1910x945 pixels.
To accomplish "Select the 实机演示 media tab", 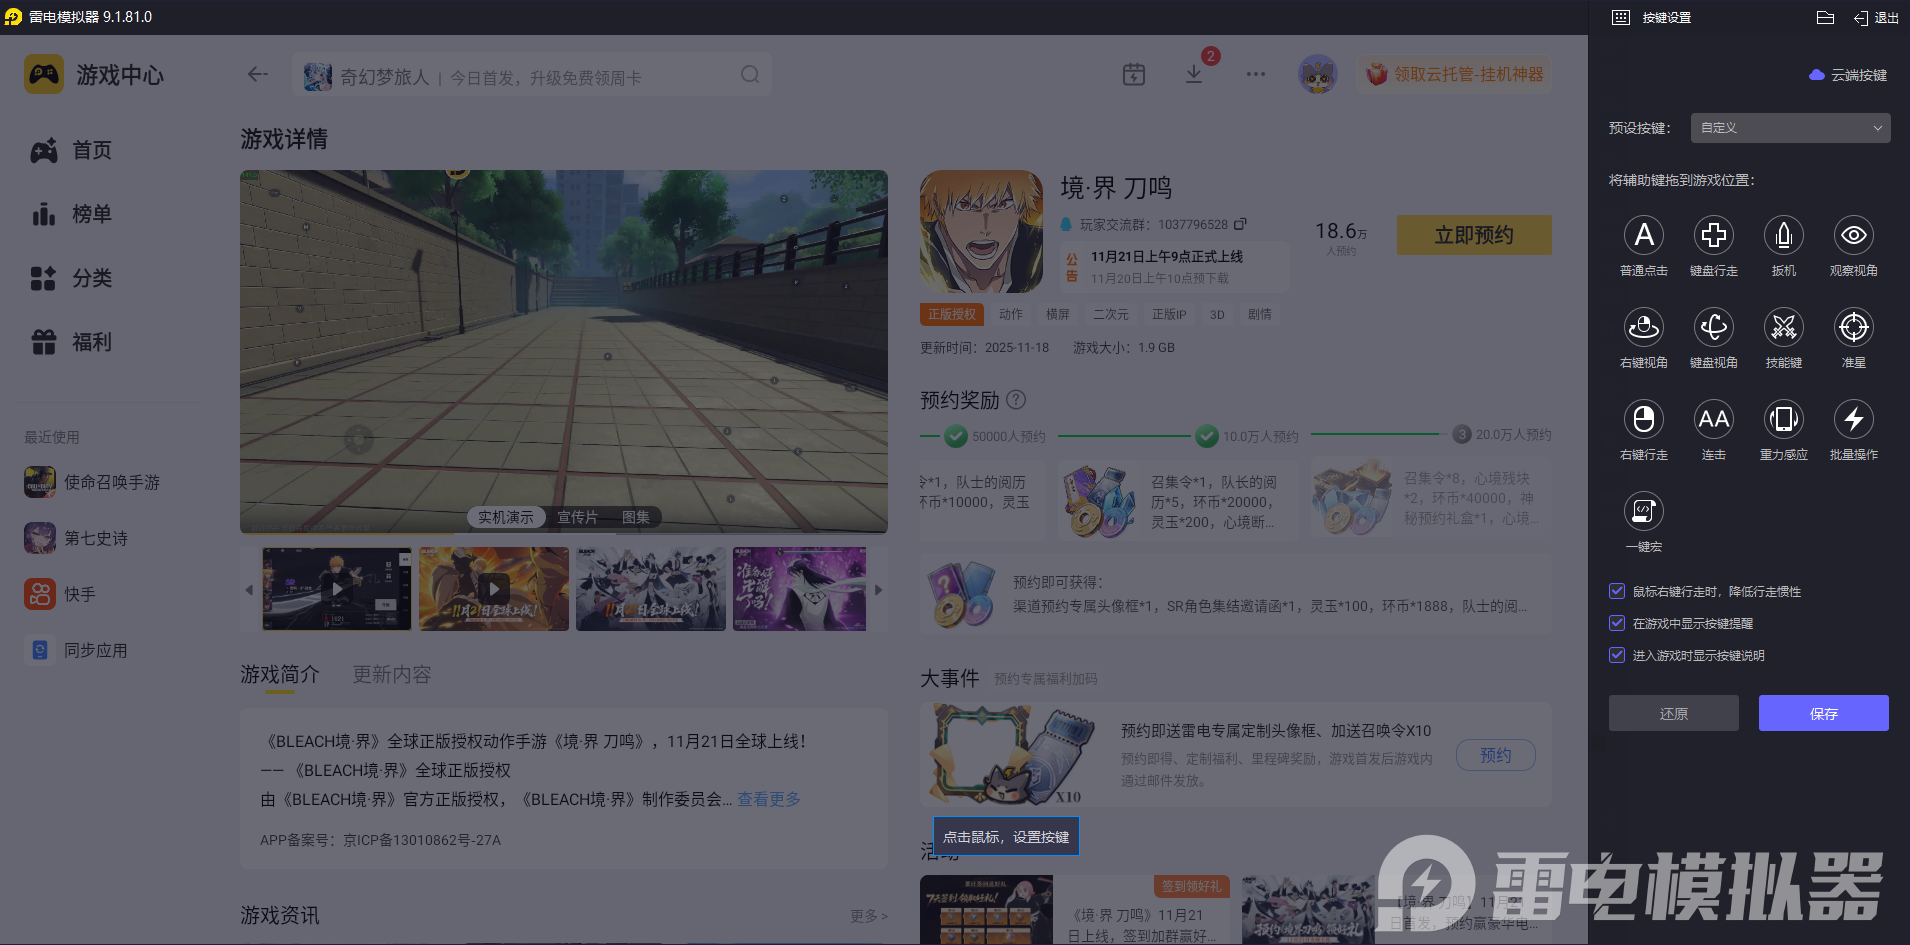I will 505,517.
